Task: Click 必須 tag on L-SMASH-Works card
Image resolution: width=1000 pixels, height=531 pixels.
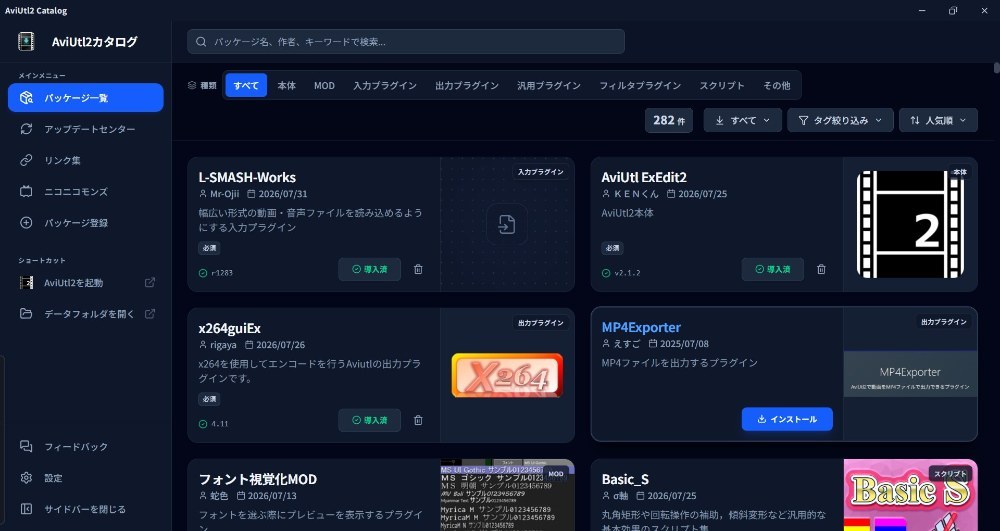Action: [209, 248]
